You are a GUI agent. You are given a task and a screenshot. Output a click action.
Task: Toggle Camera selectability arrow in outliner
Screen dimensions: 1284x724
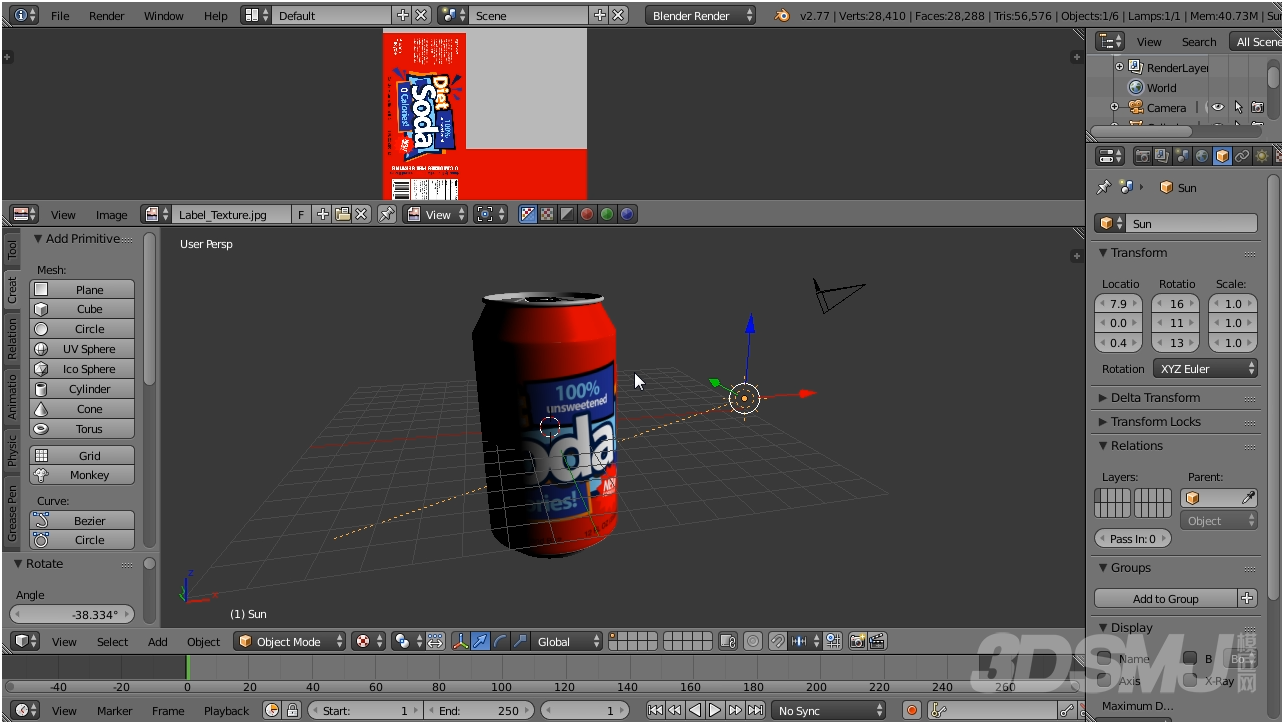click(x=1238, y=107)
